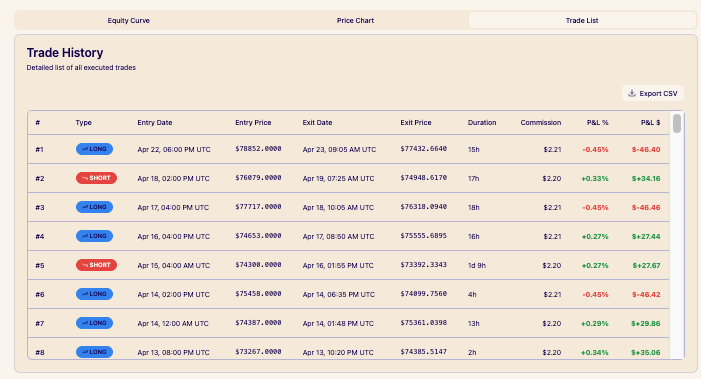This screenshot has width=701, height=379.
Task: Click exit price $75361.0398
Action: (423, 323)
